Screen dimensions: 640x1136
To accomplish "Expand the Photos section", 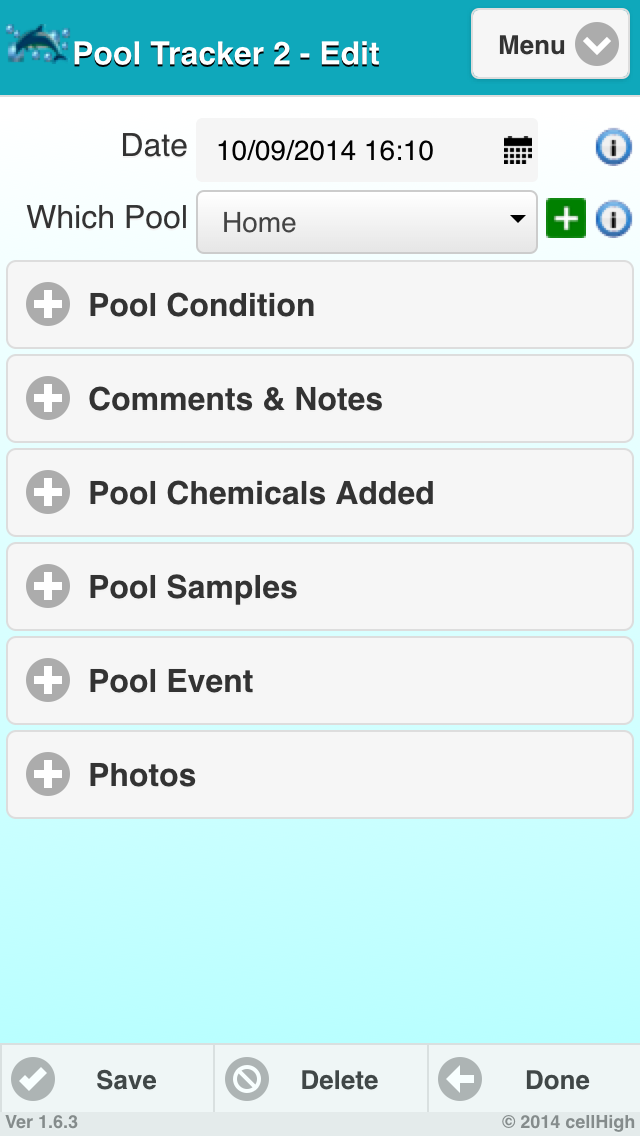I will pos(320,775).
